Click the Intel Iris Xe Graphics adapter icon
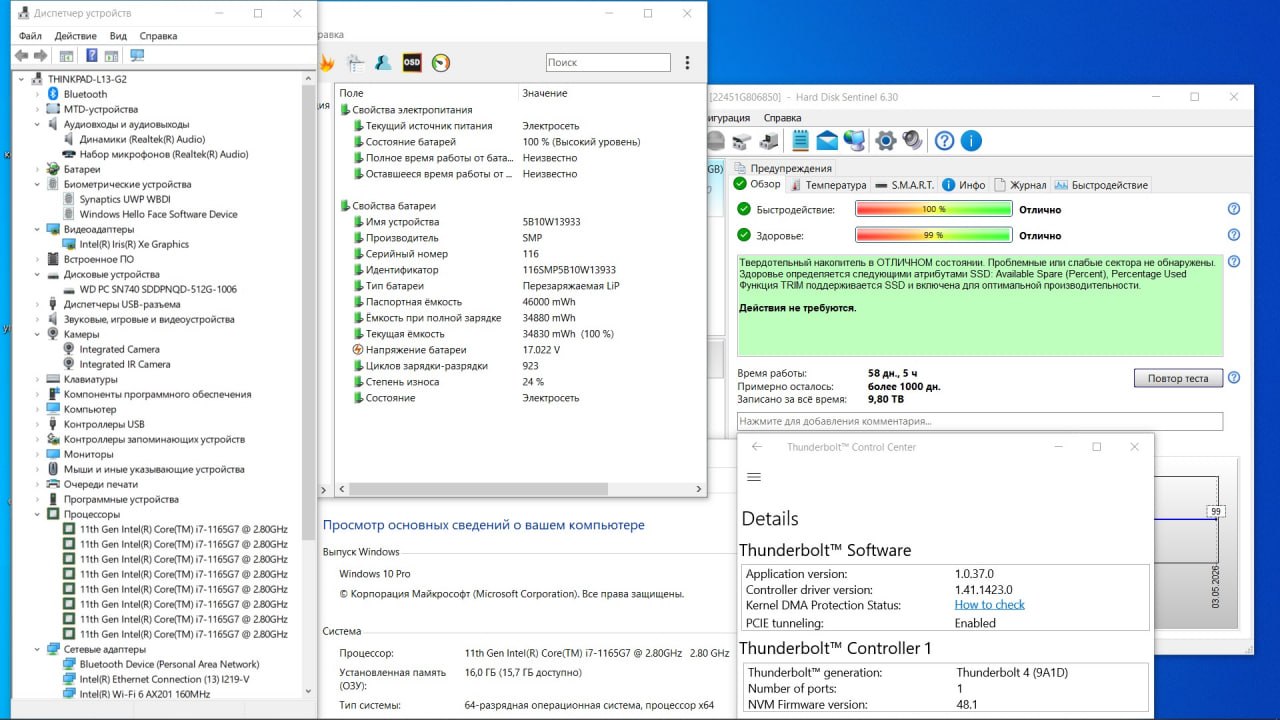Screen dimensions: 1280x720 coord(69,244)
